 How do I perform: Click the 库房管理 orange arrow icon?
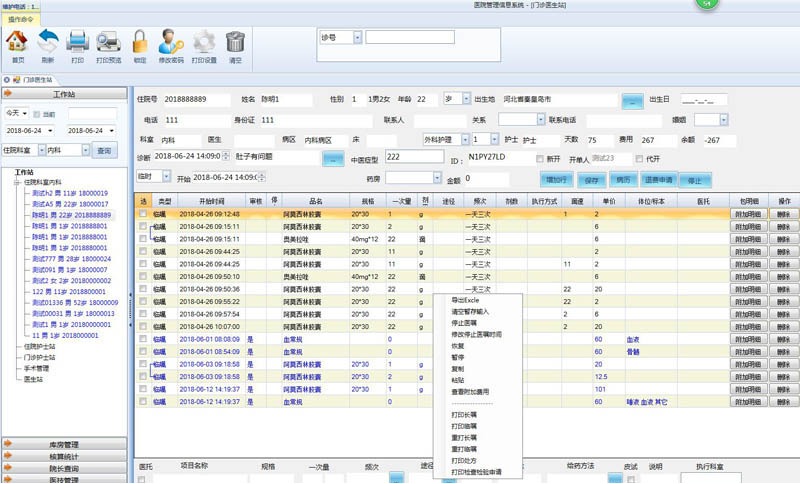click(x=8, y=444)
